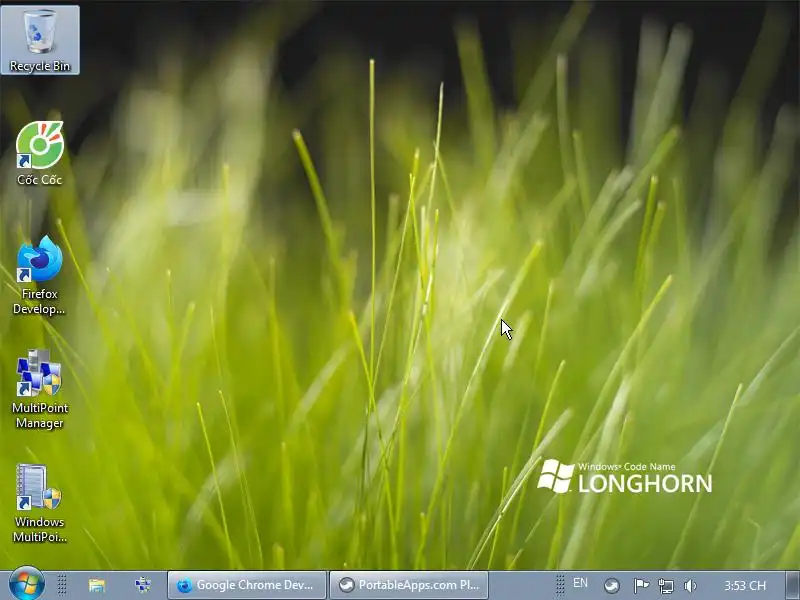The width and height of the screenshot is (800, 600).
Task: Switch to PortableApps.com Platform taskbar window
Action: pos(409,585)
